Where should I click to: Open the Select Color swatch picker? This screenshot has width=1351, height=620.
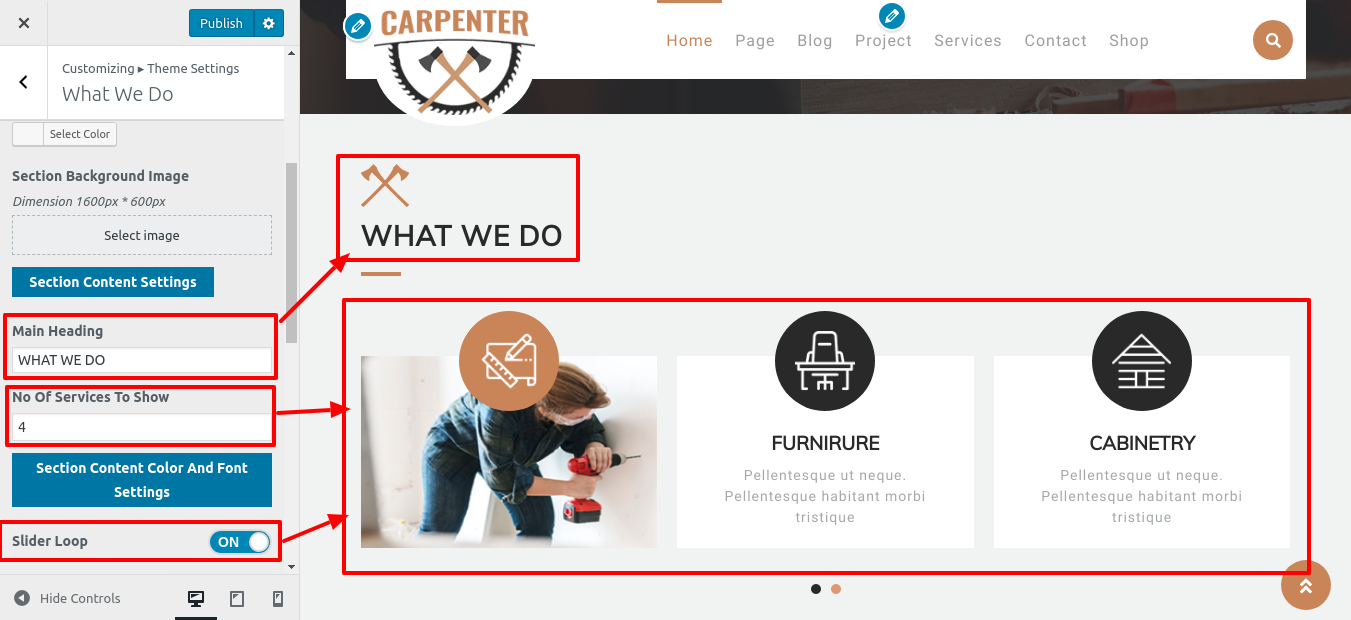(64, 134)
